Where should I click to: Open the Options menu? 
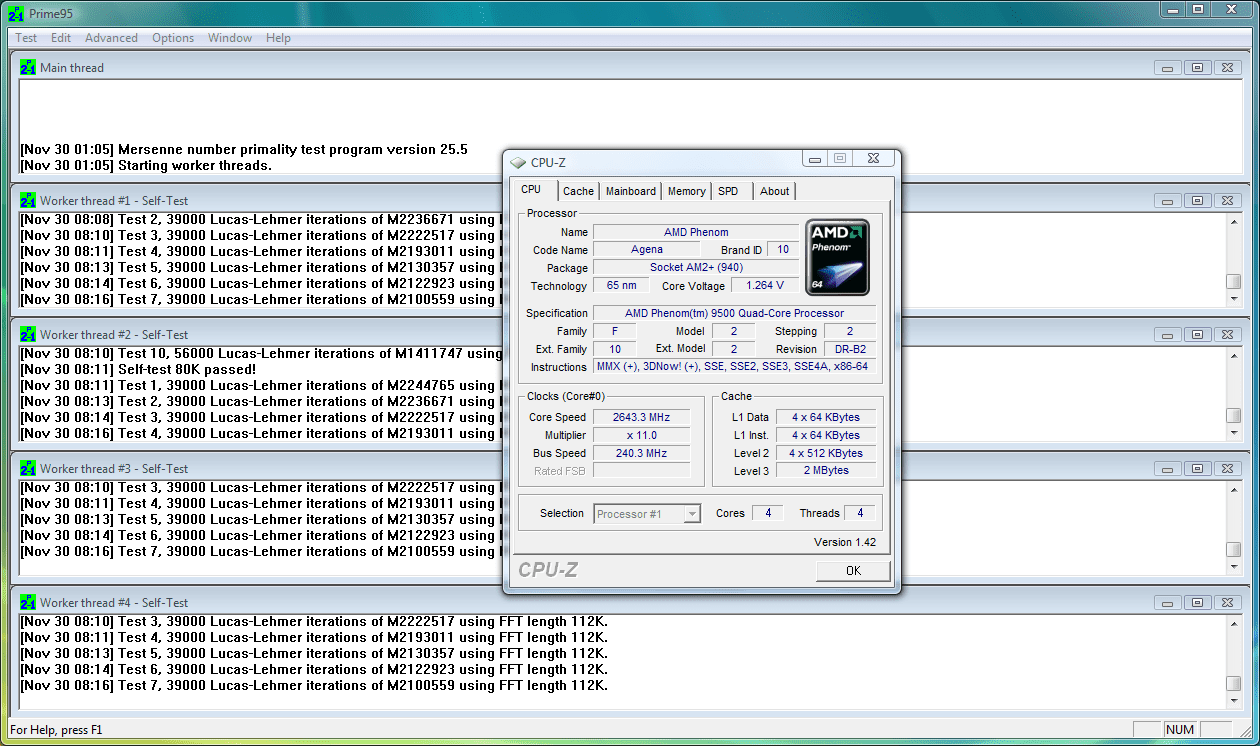(x=173, y=38)
